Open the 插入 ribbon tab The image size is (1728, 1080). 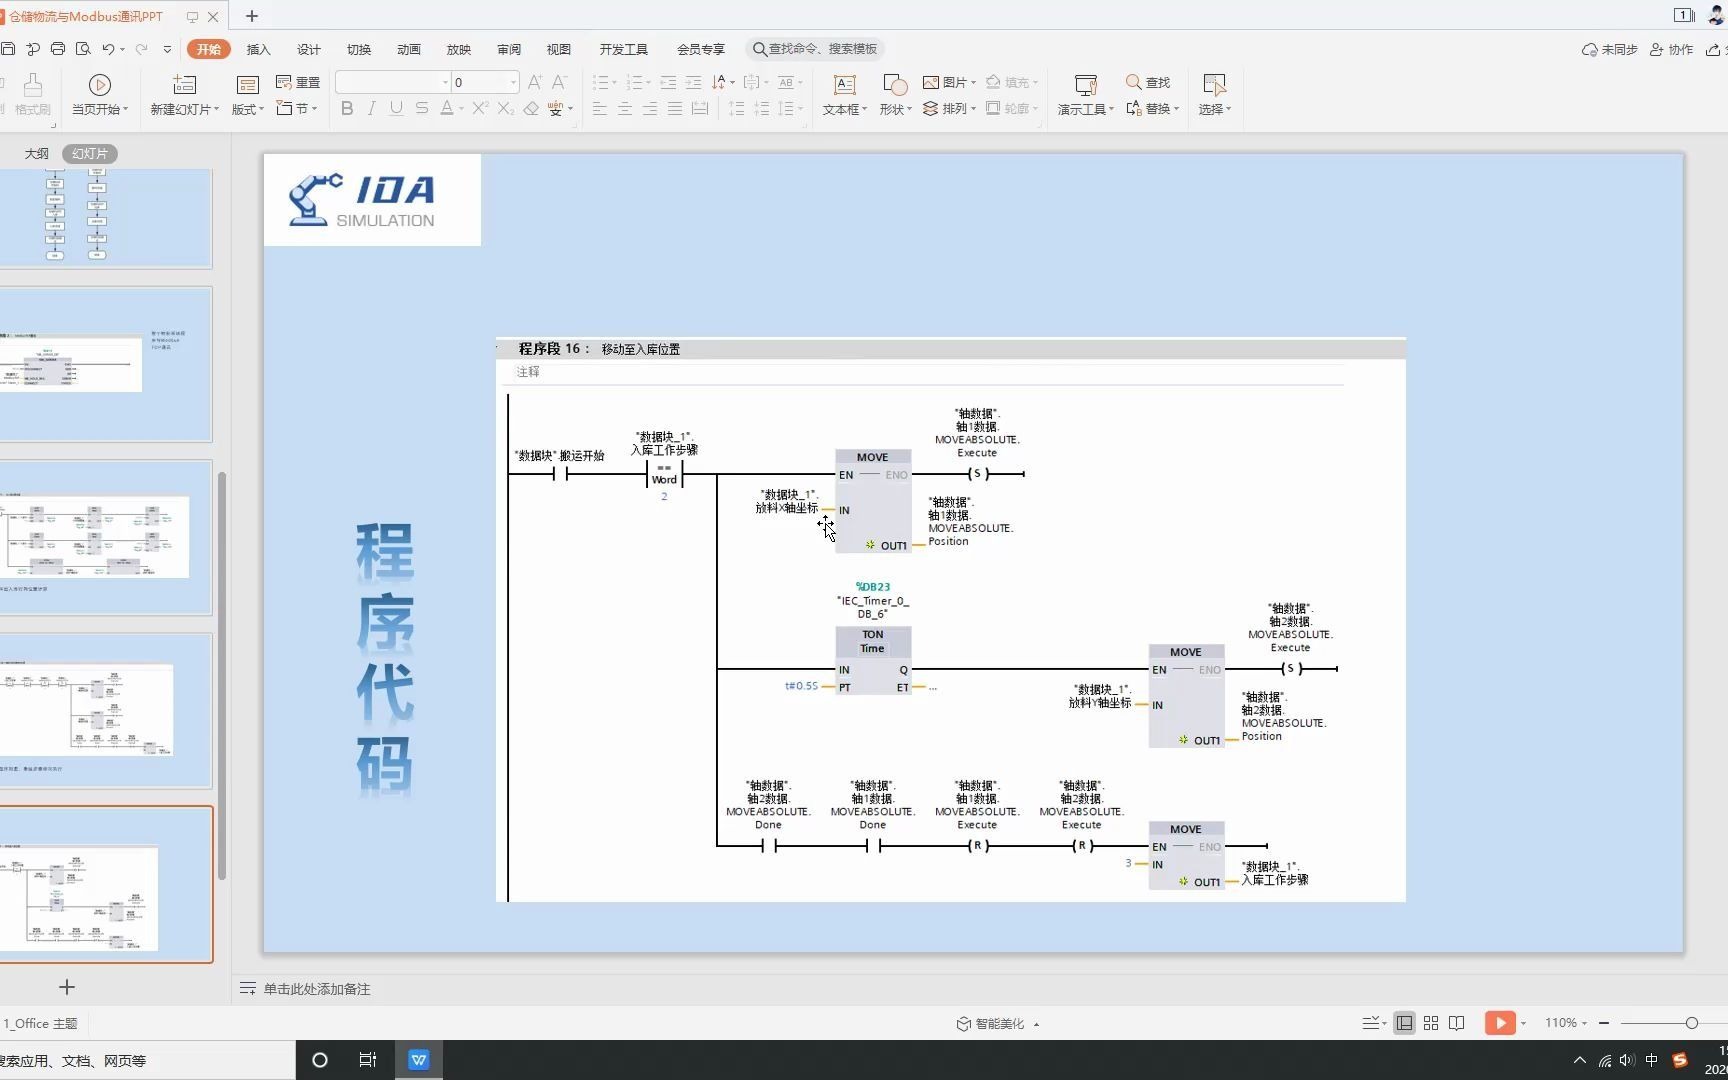pyautogui.click(x=259, y=49)
